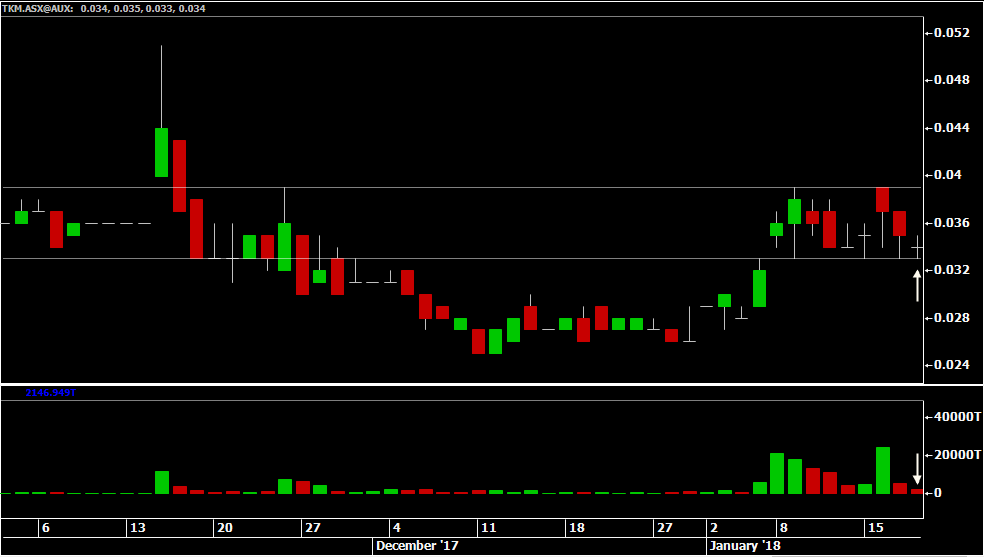The width and height of the screenshot is (984, 557).
Task: Click the TKM.ASX@AUX symbol title text
Action: coord(37,9)
